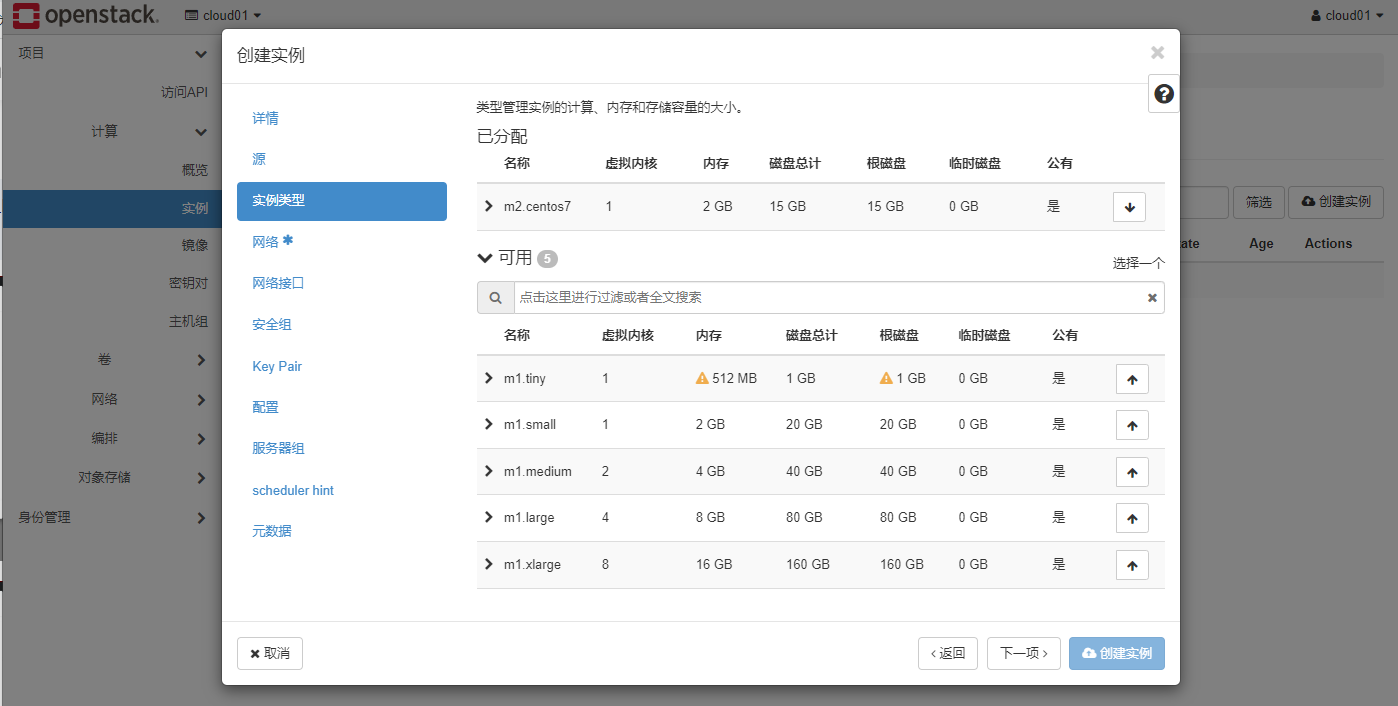Image resolution: width=1398 pixels, height=706 pixels.
Task: Expand the m2.centos7 row details
Action: 489,206
